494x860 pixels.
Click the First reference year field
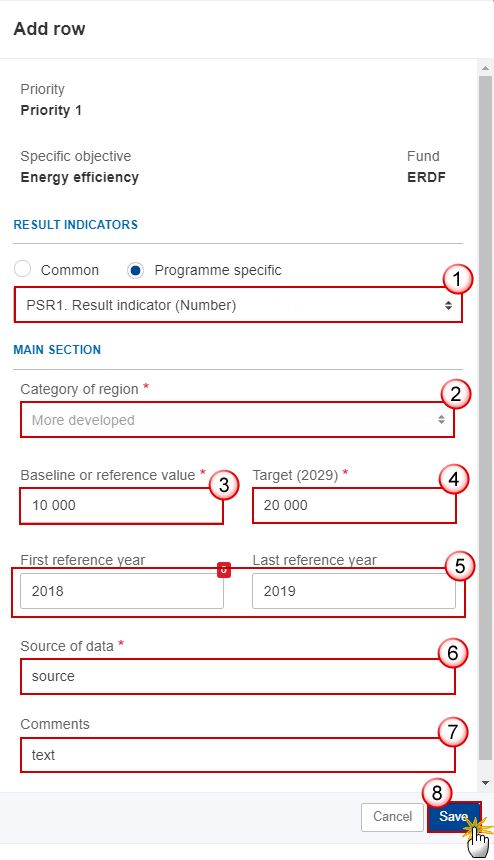[x=122, y=591]
